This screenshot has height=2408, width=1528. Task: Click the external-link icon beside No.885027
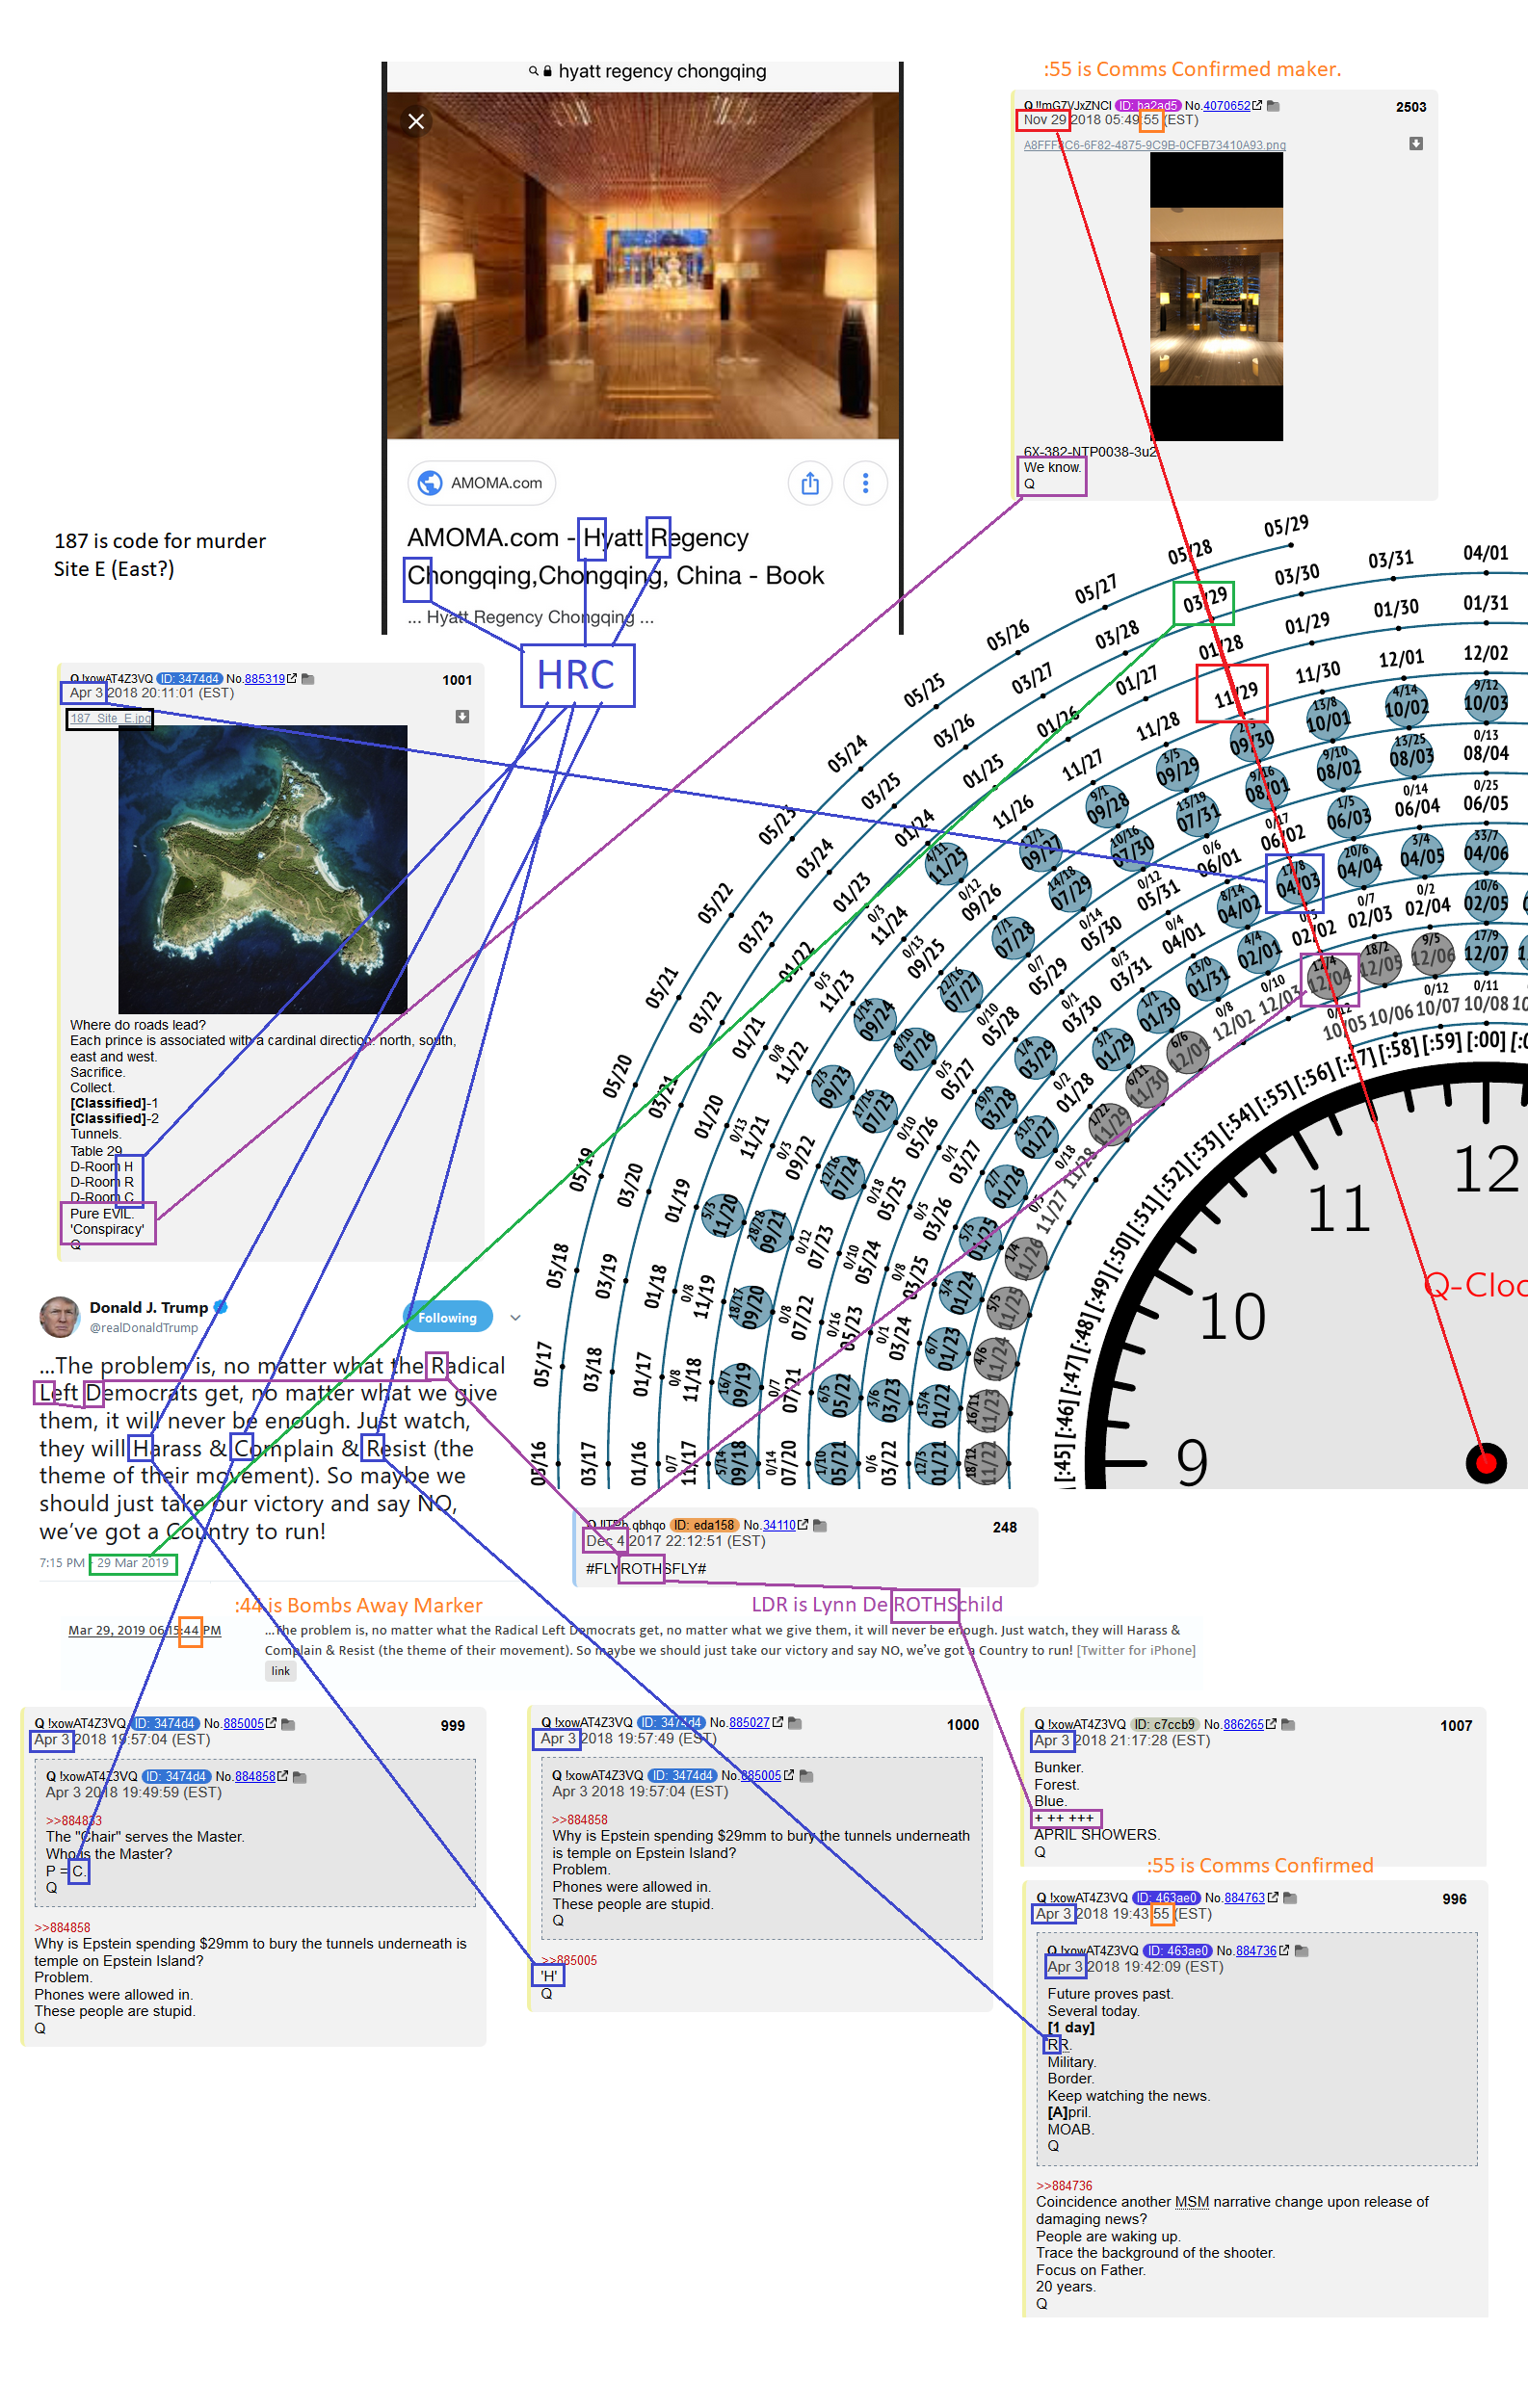[x=777, y=1722]
